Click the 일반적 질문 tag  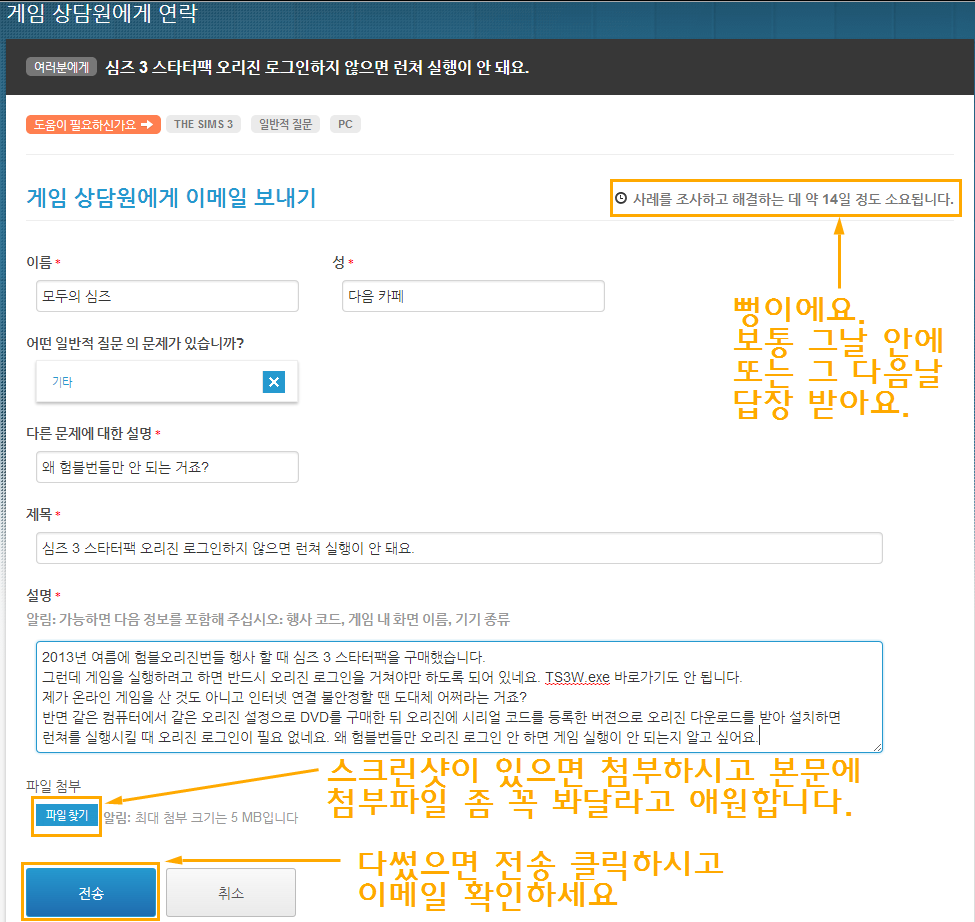tap(285, 124)
